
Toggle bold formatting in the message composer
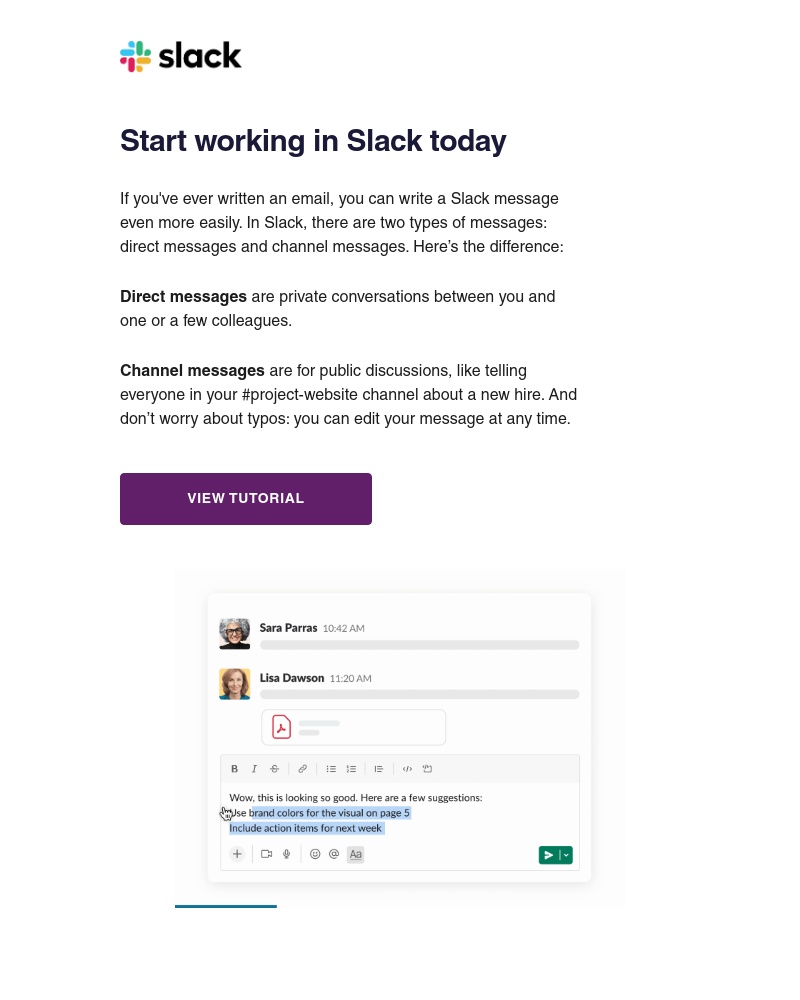pyautogui.click(x=233, y=769)
